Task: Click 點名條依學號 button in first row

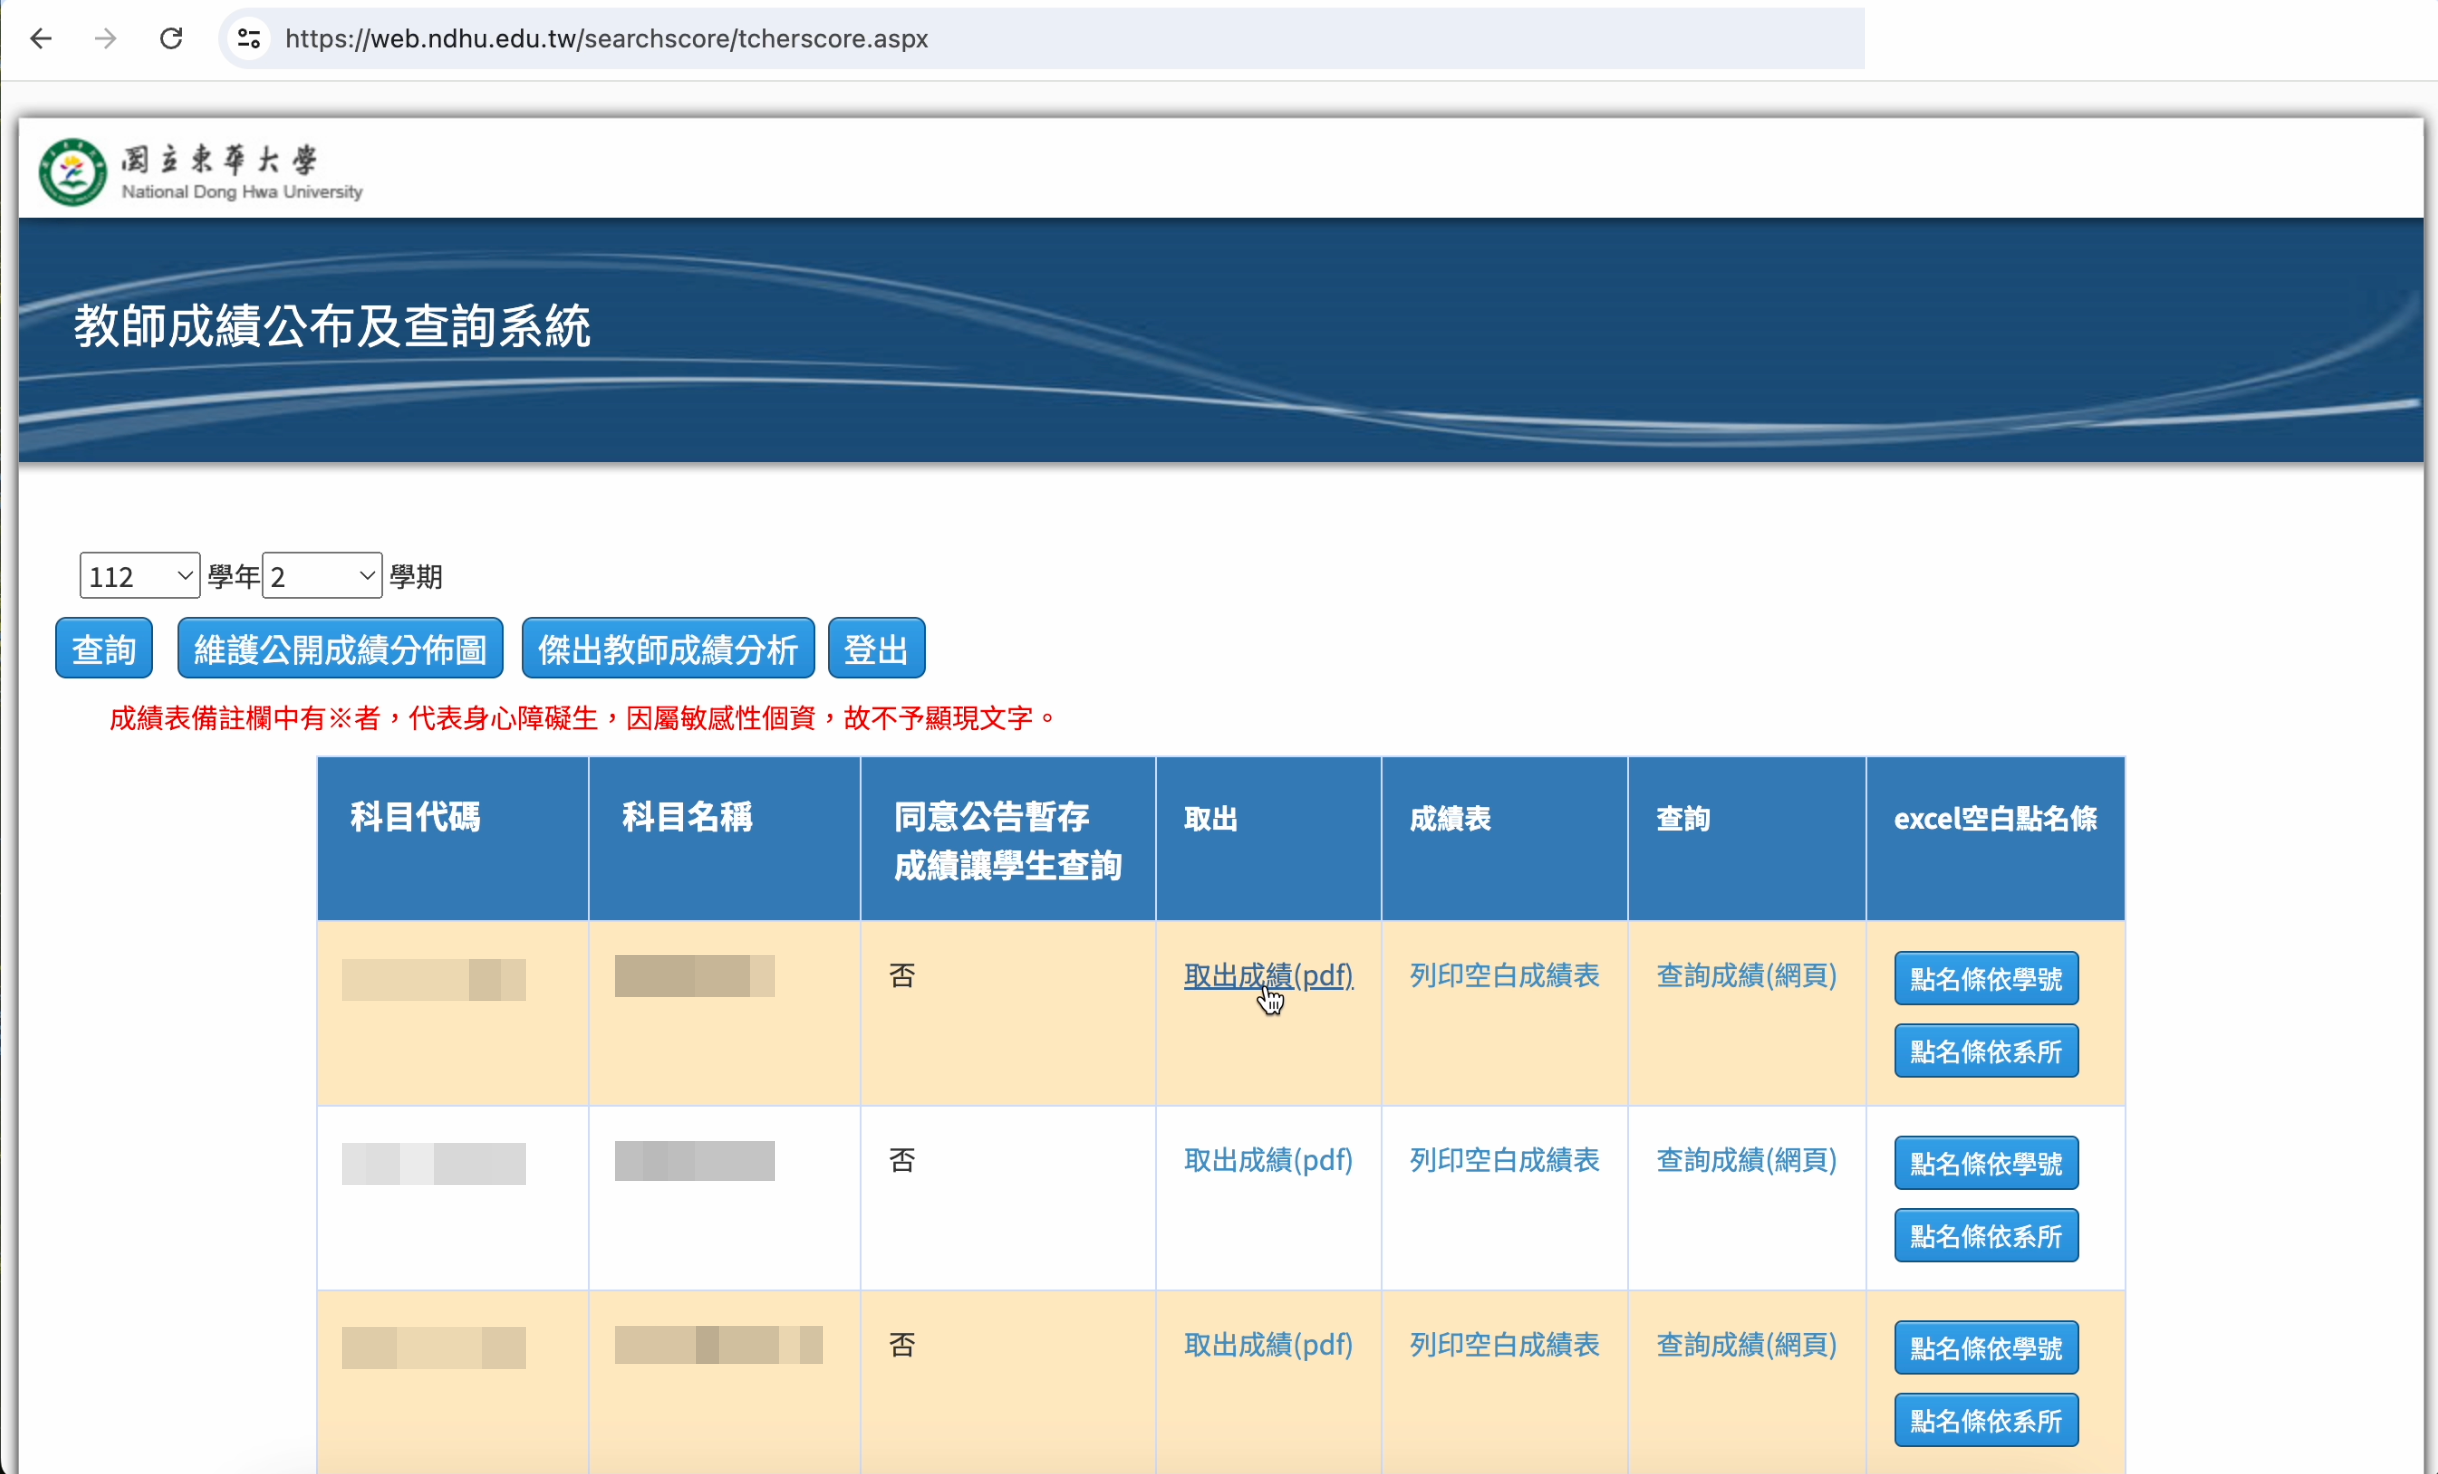Action: pyautogui.click(x=1986, y=978)
